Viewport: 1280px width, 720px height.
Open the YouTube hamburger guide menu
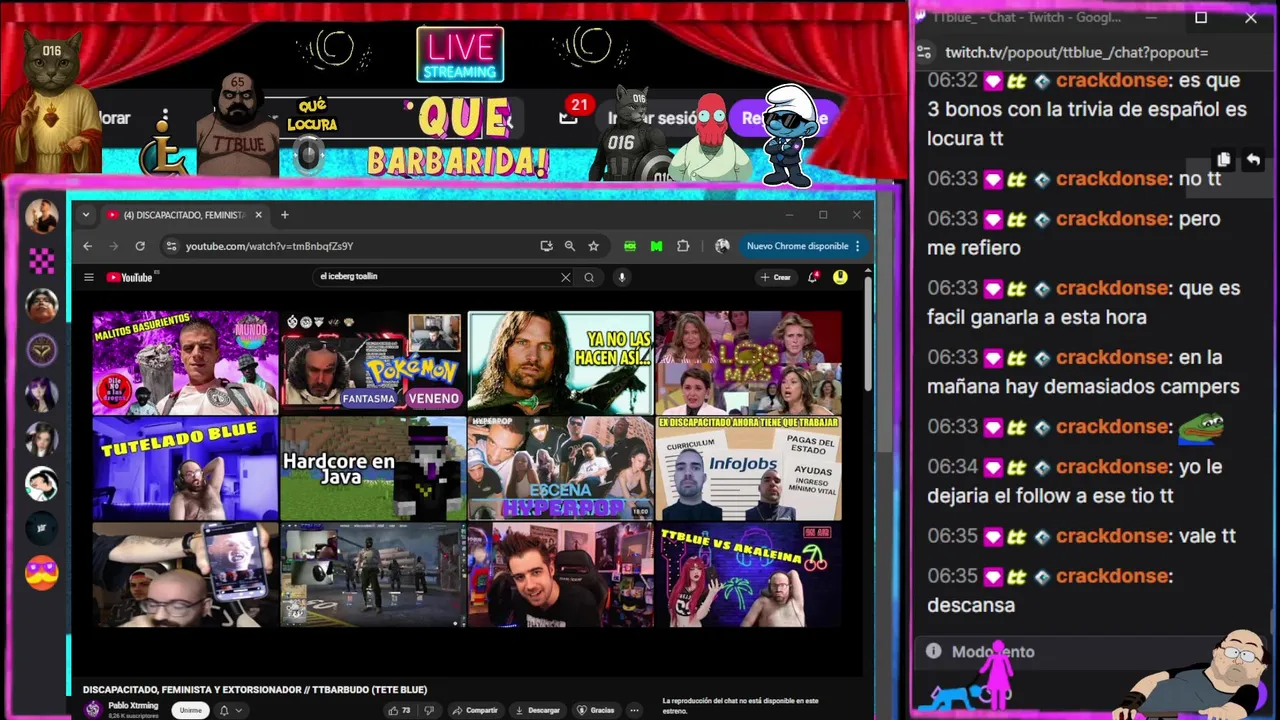(x=89, y=278)
